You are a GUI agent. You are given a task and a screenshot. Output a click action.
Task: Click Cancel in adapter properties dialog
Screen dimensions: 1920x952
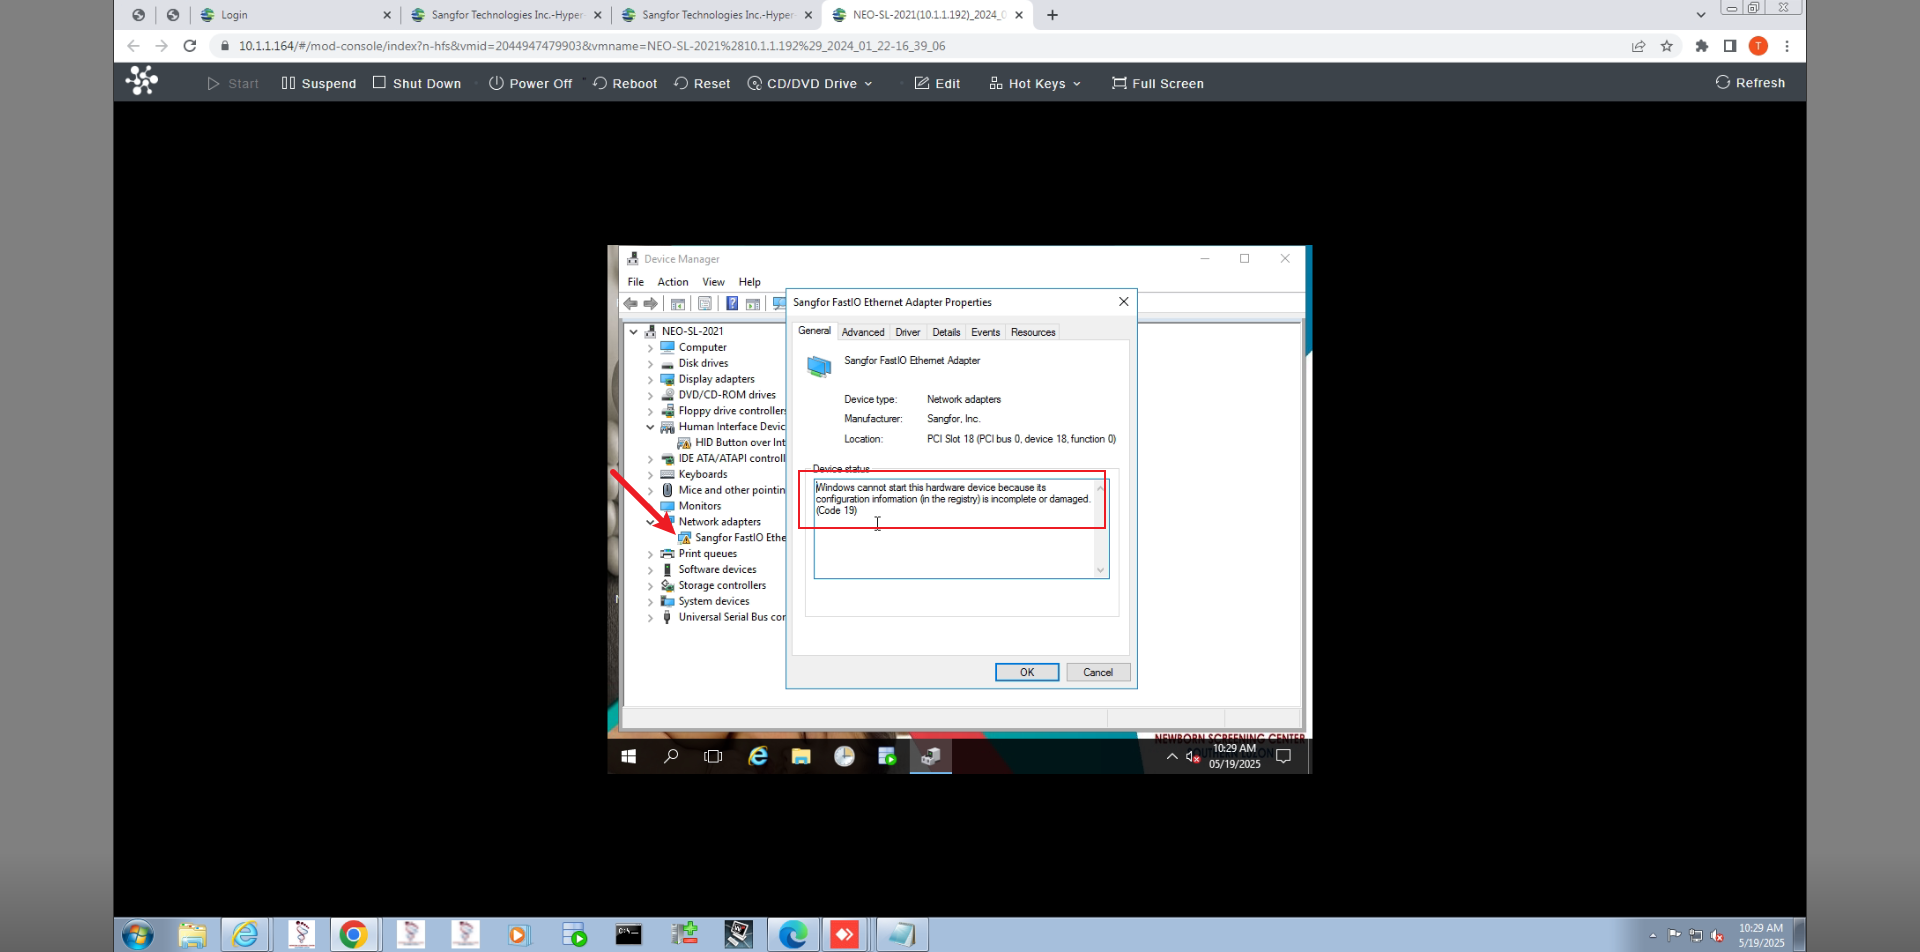(1098, 672)
